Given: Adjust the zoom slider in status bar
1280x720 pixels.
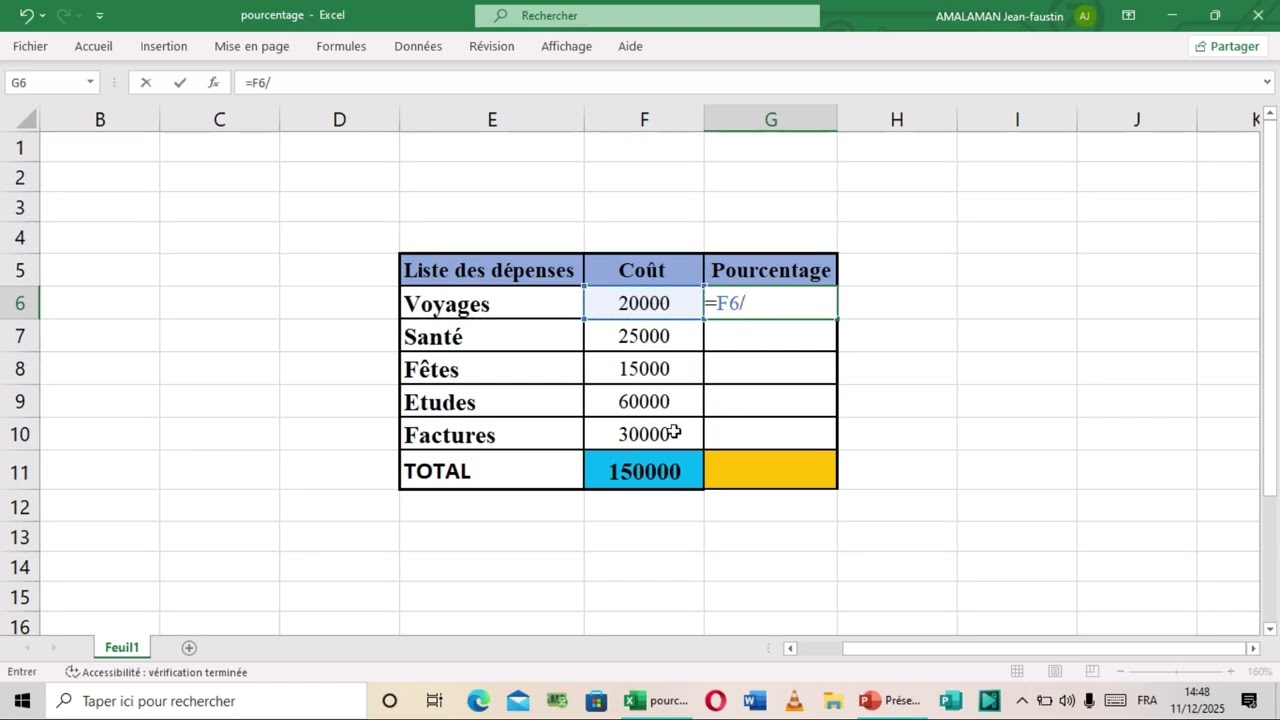Looking at the screenshot, I should click(x=1176, y=672).
